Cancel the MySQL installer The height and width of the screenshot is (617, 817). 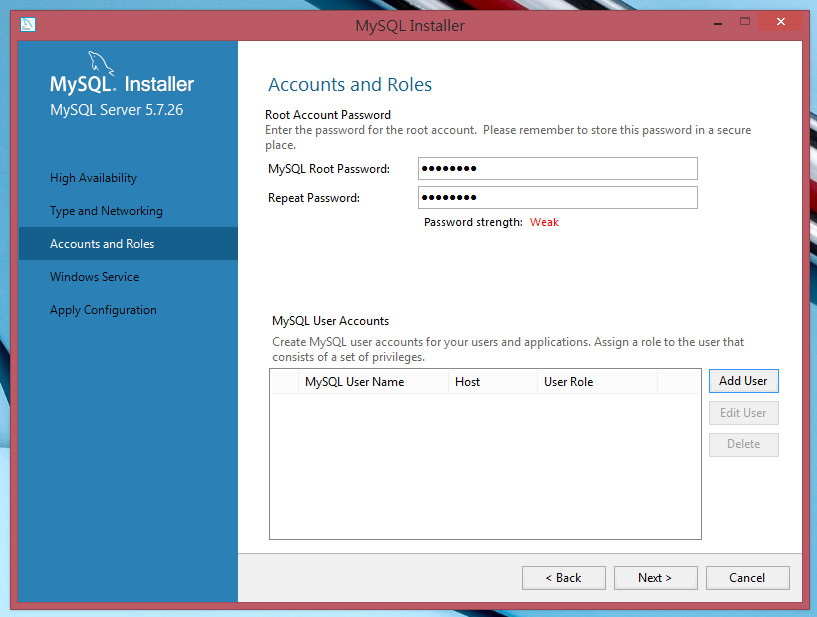[x=748, y=578]
